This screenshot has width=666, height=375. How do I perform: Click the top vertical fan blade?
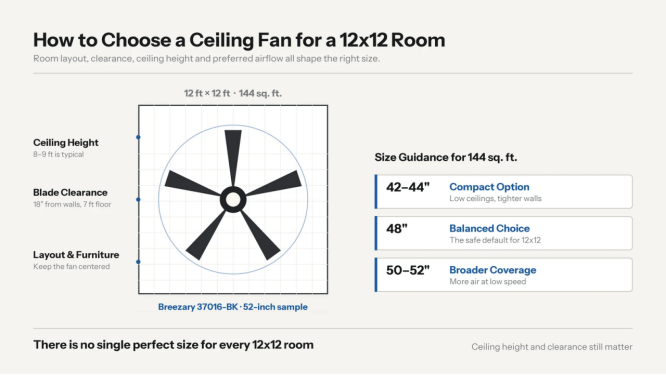pyautogui.click(x=233, y=158)
